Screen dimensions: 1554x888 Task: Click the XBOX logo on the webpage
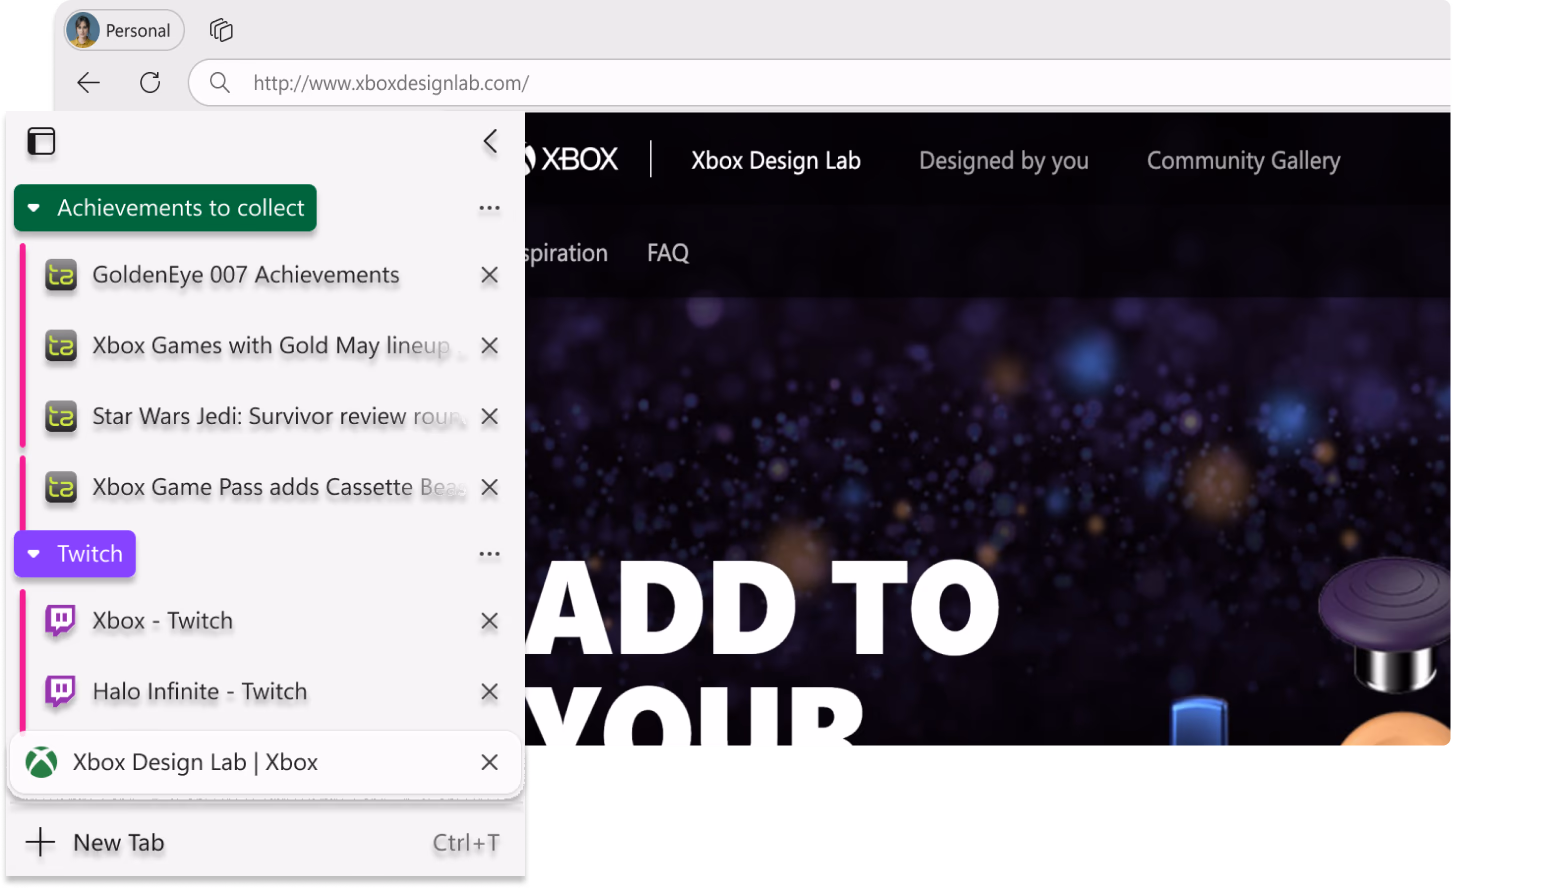[572, 160]
